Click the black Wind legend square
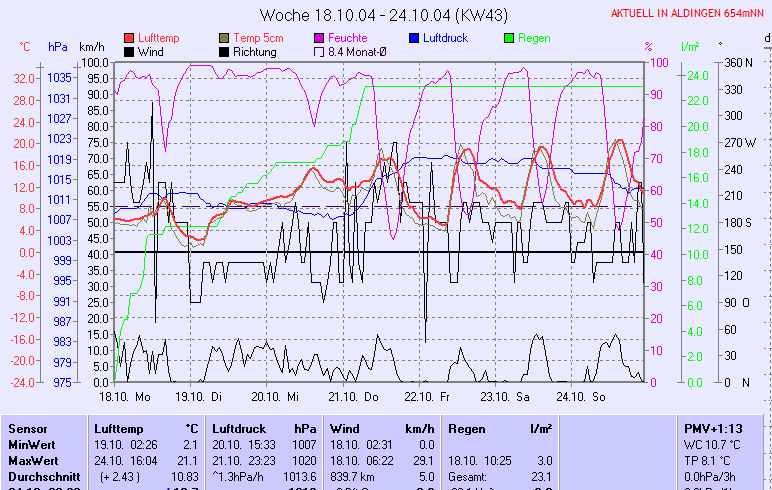This screenshot has width=772, height=490. 129,51
